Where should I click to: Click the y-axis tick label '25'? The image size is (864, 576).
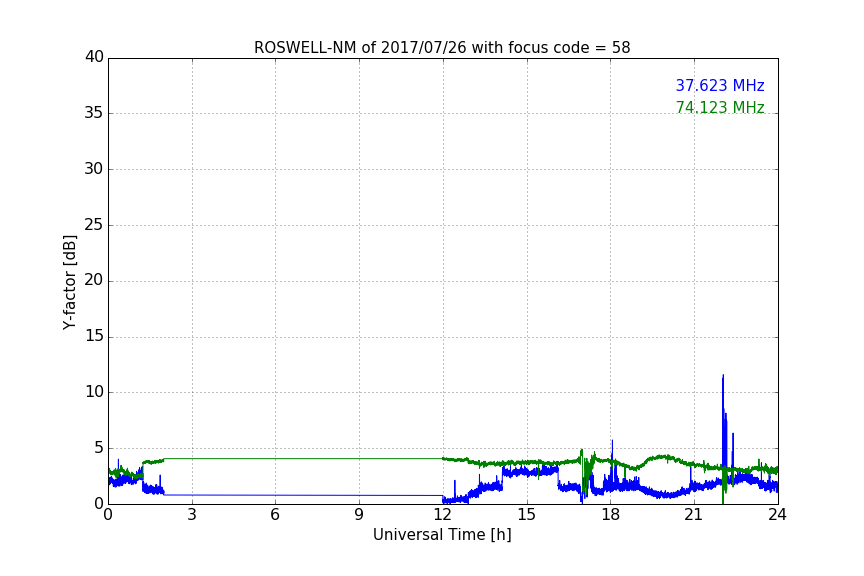tap(94, 225)
